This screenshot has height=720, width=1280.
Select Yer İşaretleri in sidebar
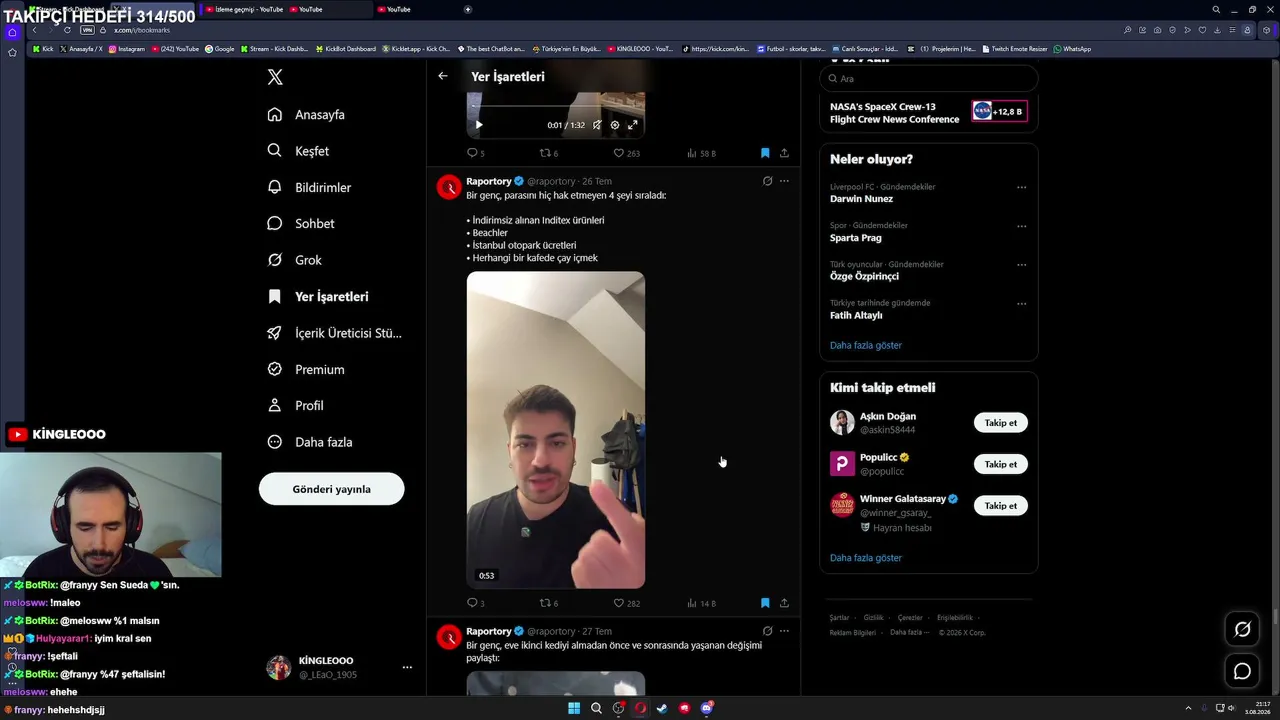pos(318,297)
